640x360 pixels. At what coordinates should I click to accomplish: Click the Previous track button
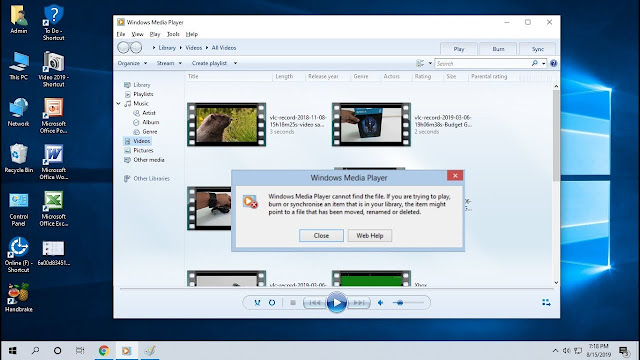314,302
